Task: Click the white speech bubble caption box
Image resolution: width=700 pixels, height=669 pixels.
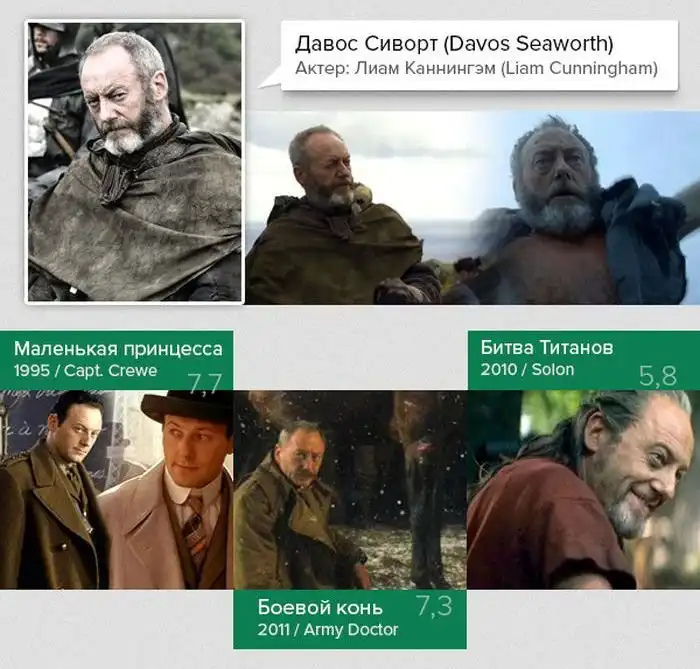Action: coord(479,55)
